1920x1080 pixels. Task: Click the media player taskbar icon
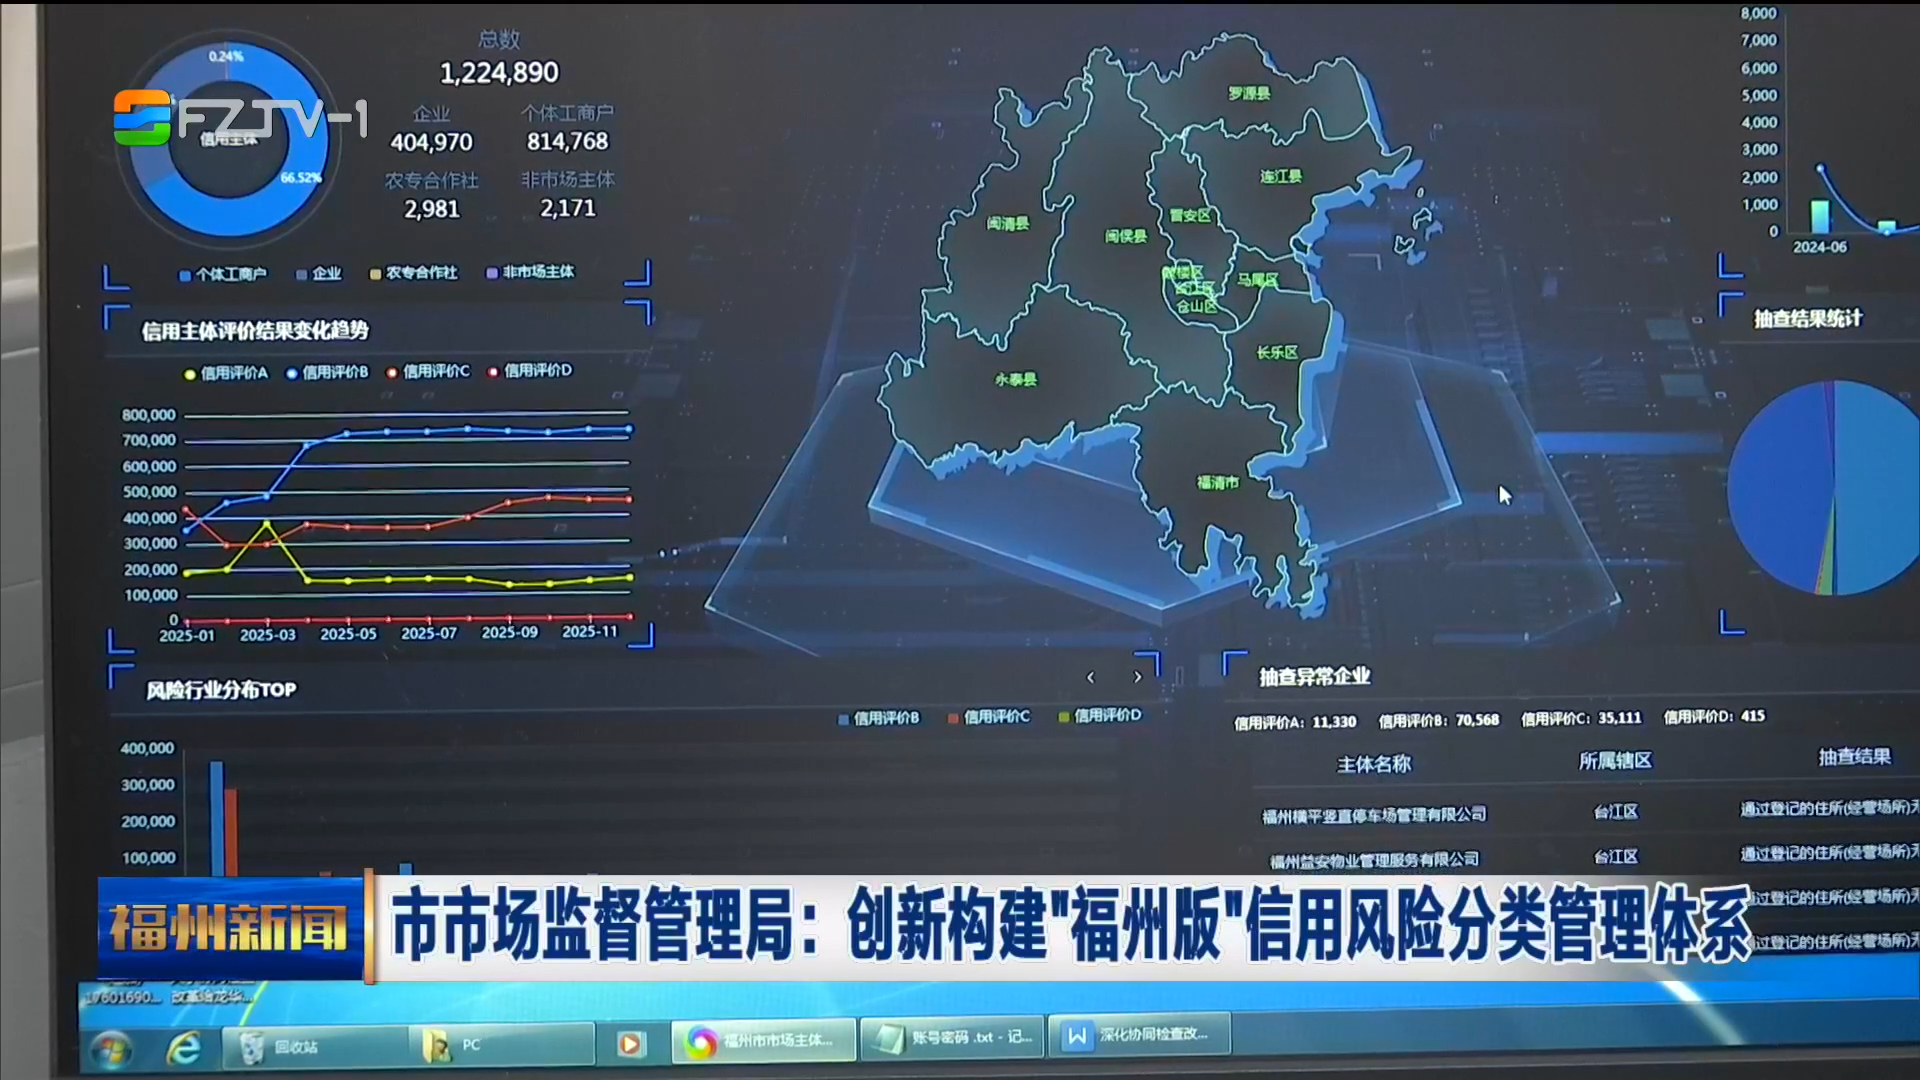(x=630, y=1044)
